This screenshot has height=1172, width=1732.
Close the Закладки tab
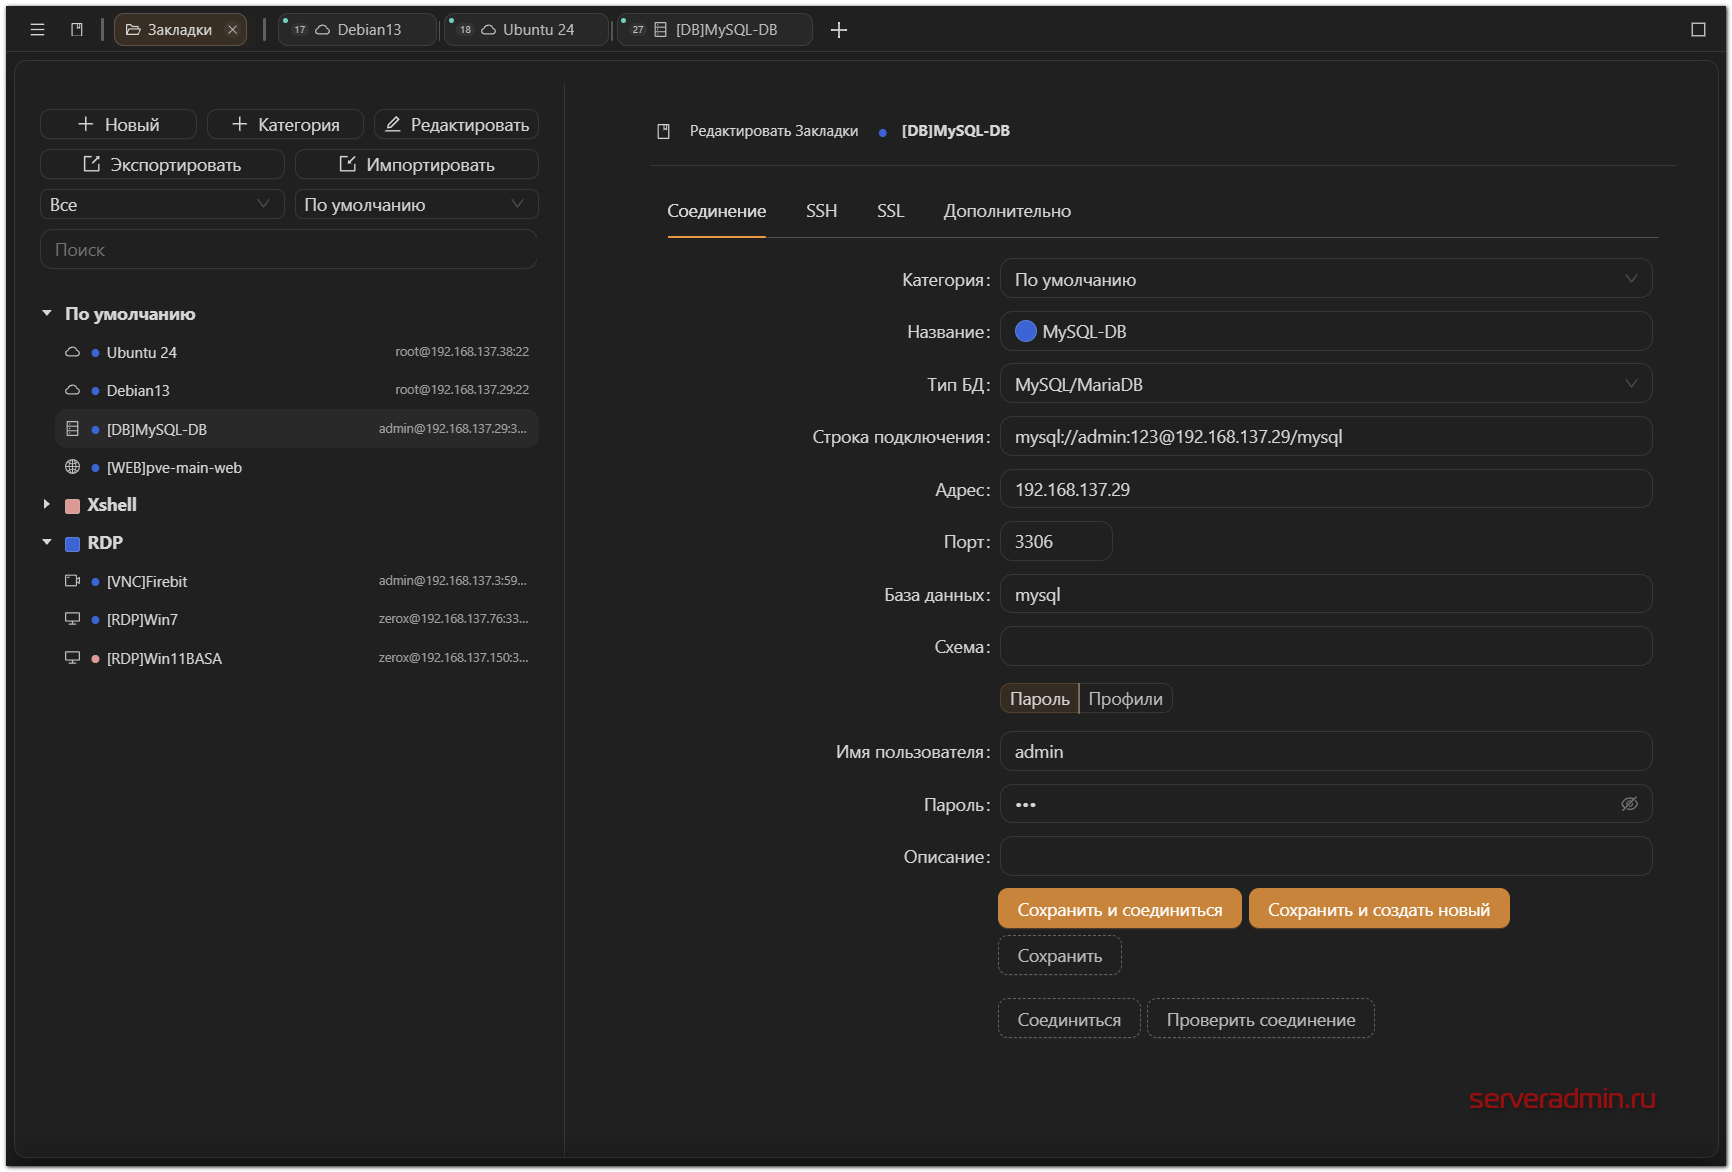[233, 30]
